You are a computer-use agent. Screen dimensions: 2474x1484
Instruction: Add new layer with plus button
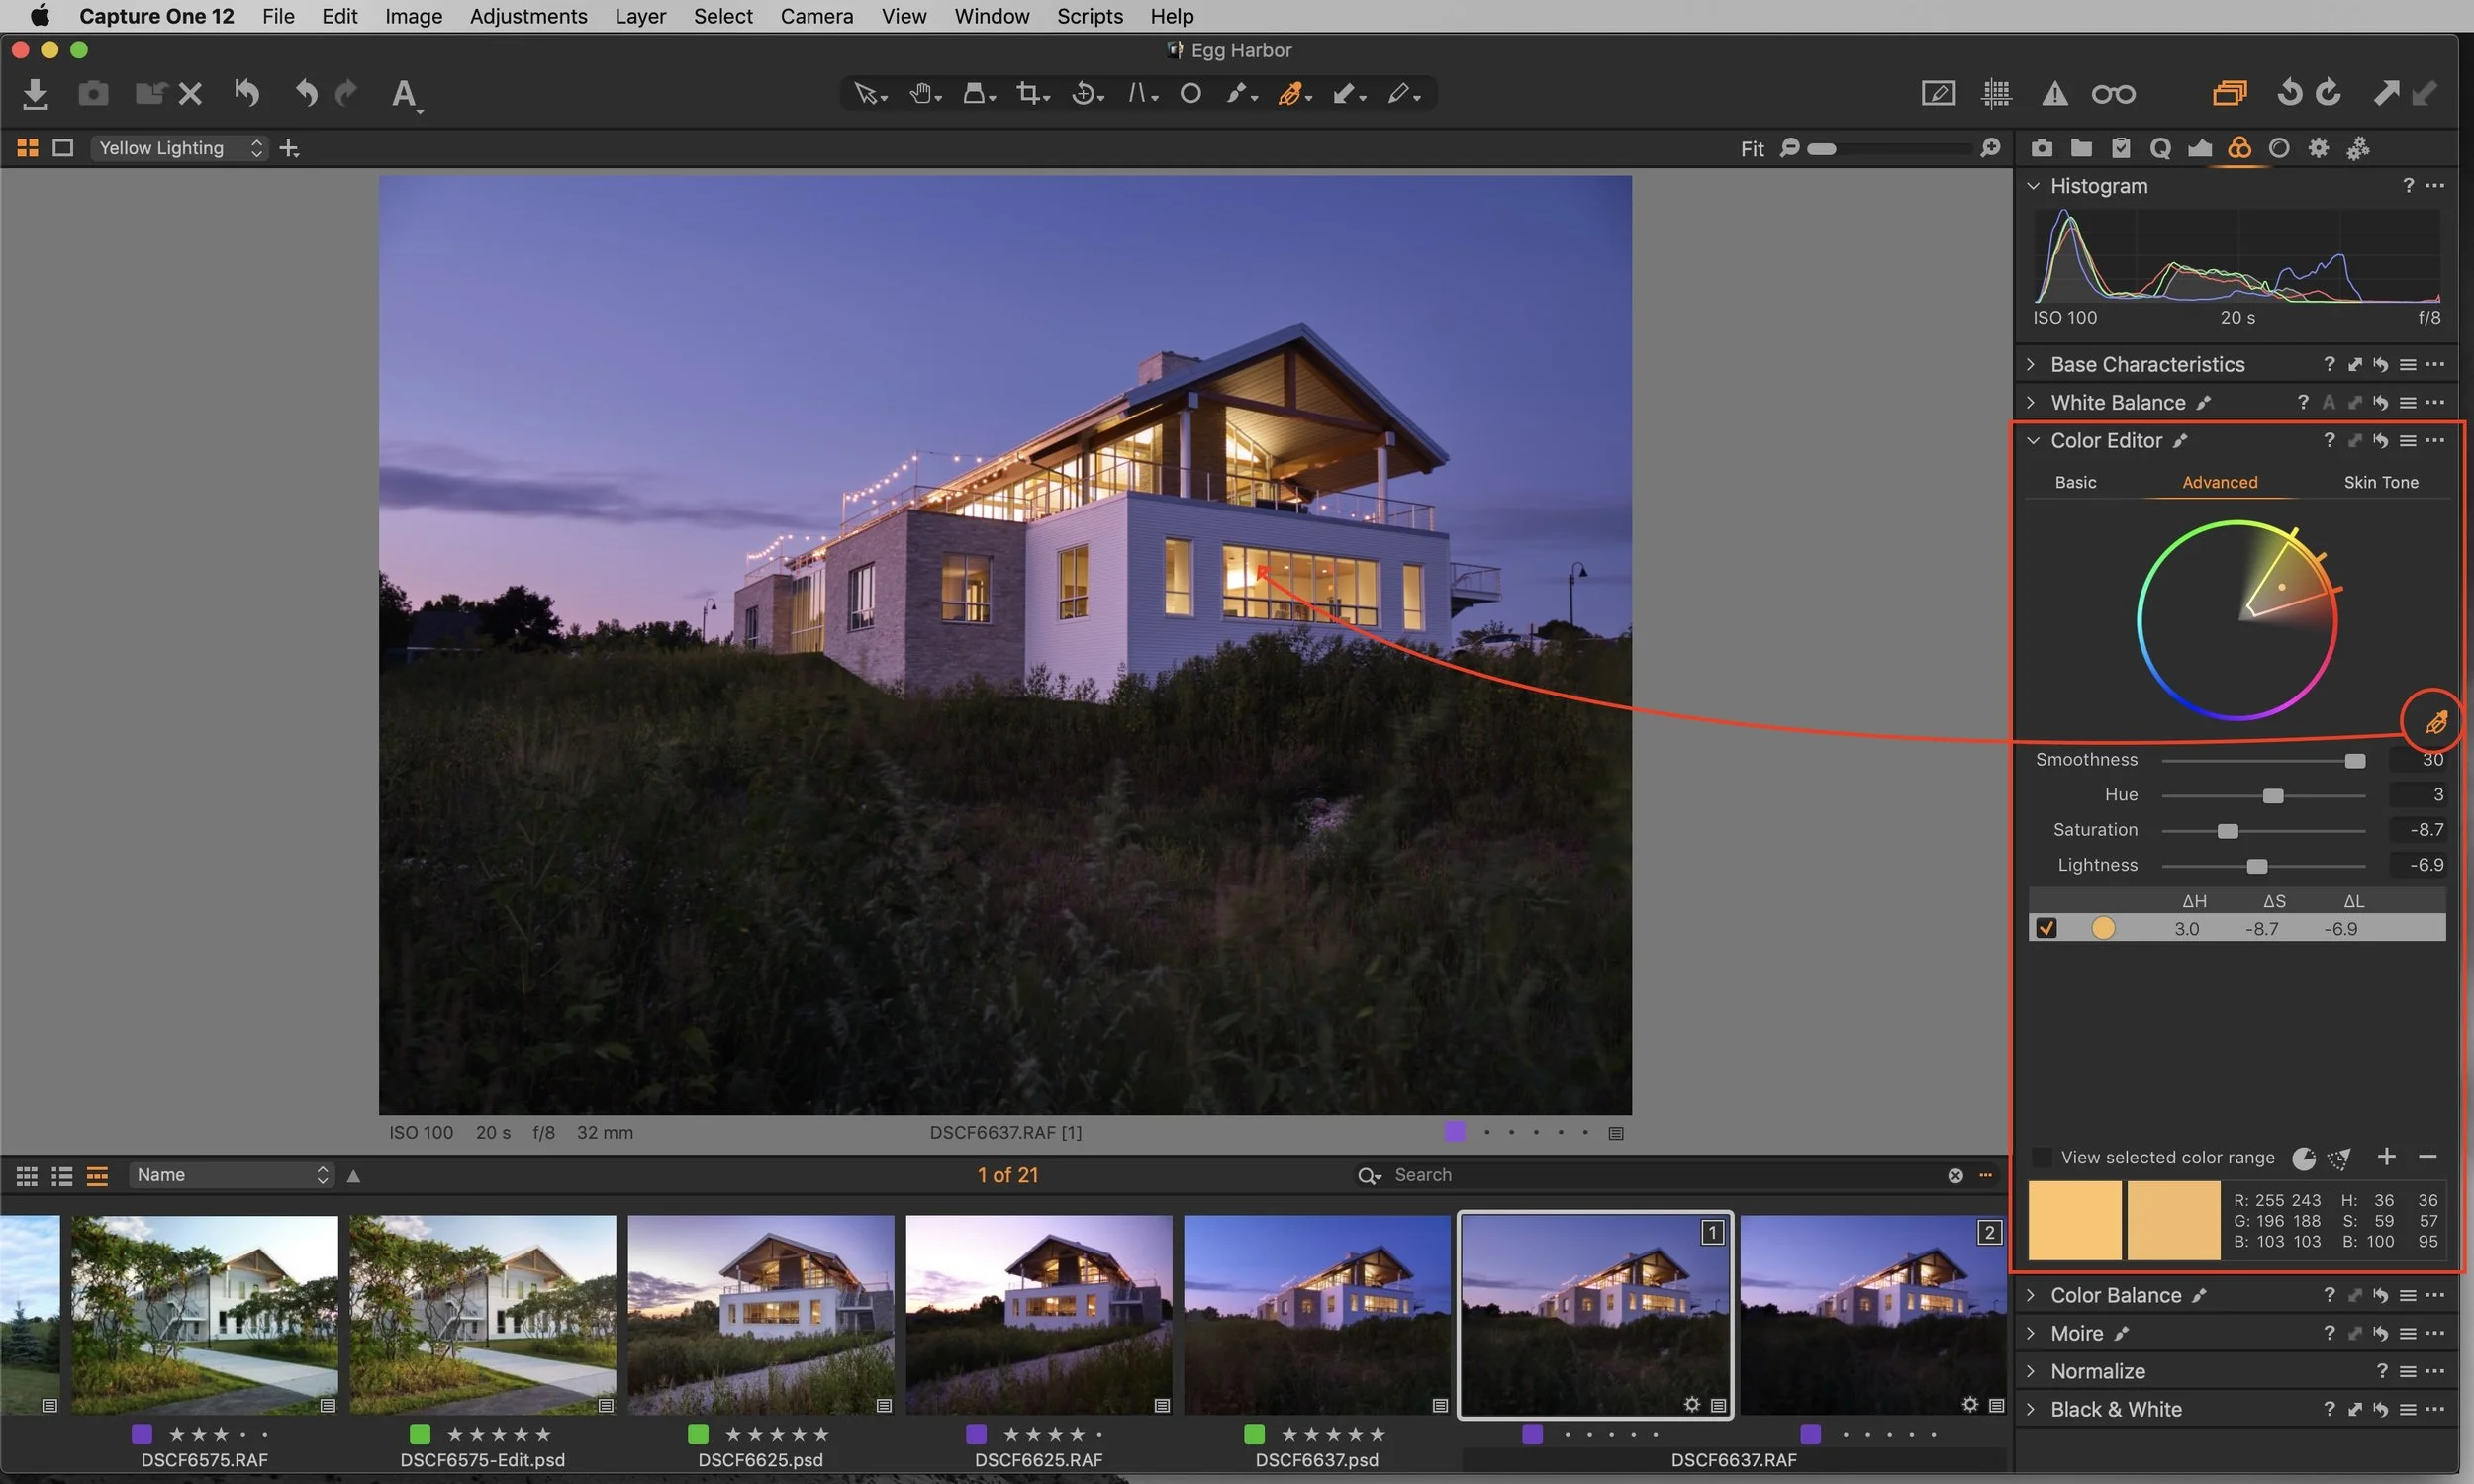click(290, 148)
